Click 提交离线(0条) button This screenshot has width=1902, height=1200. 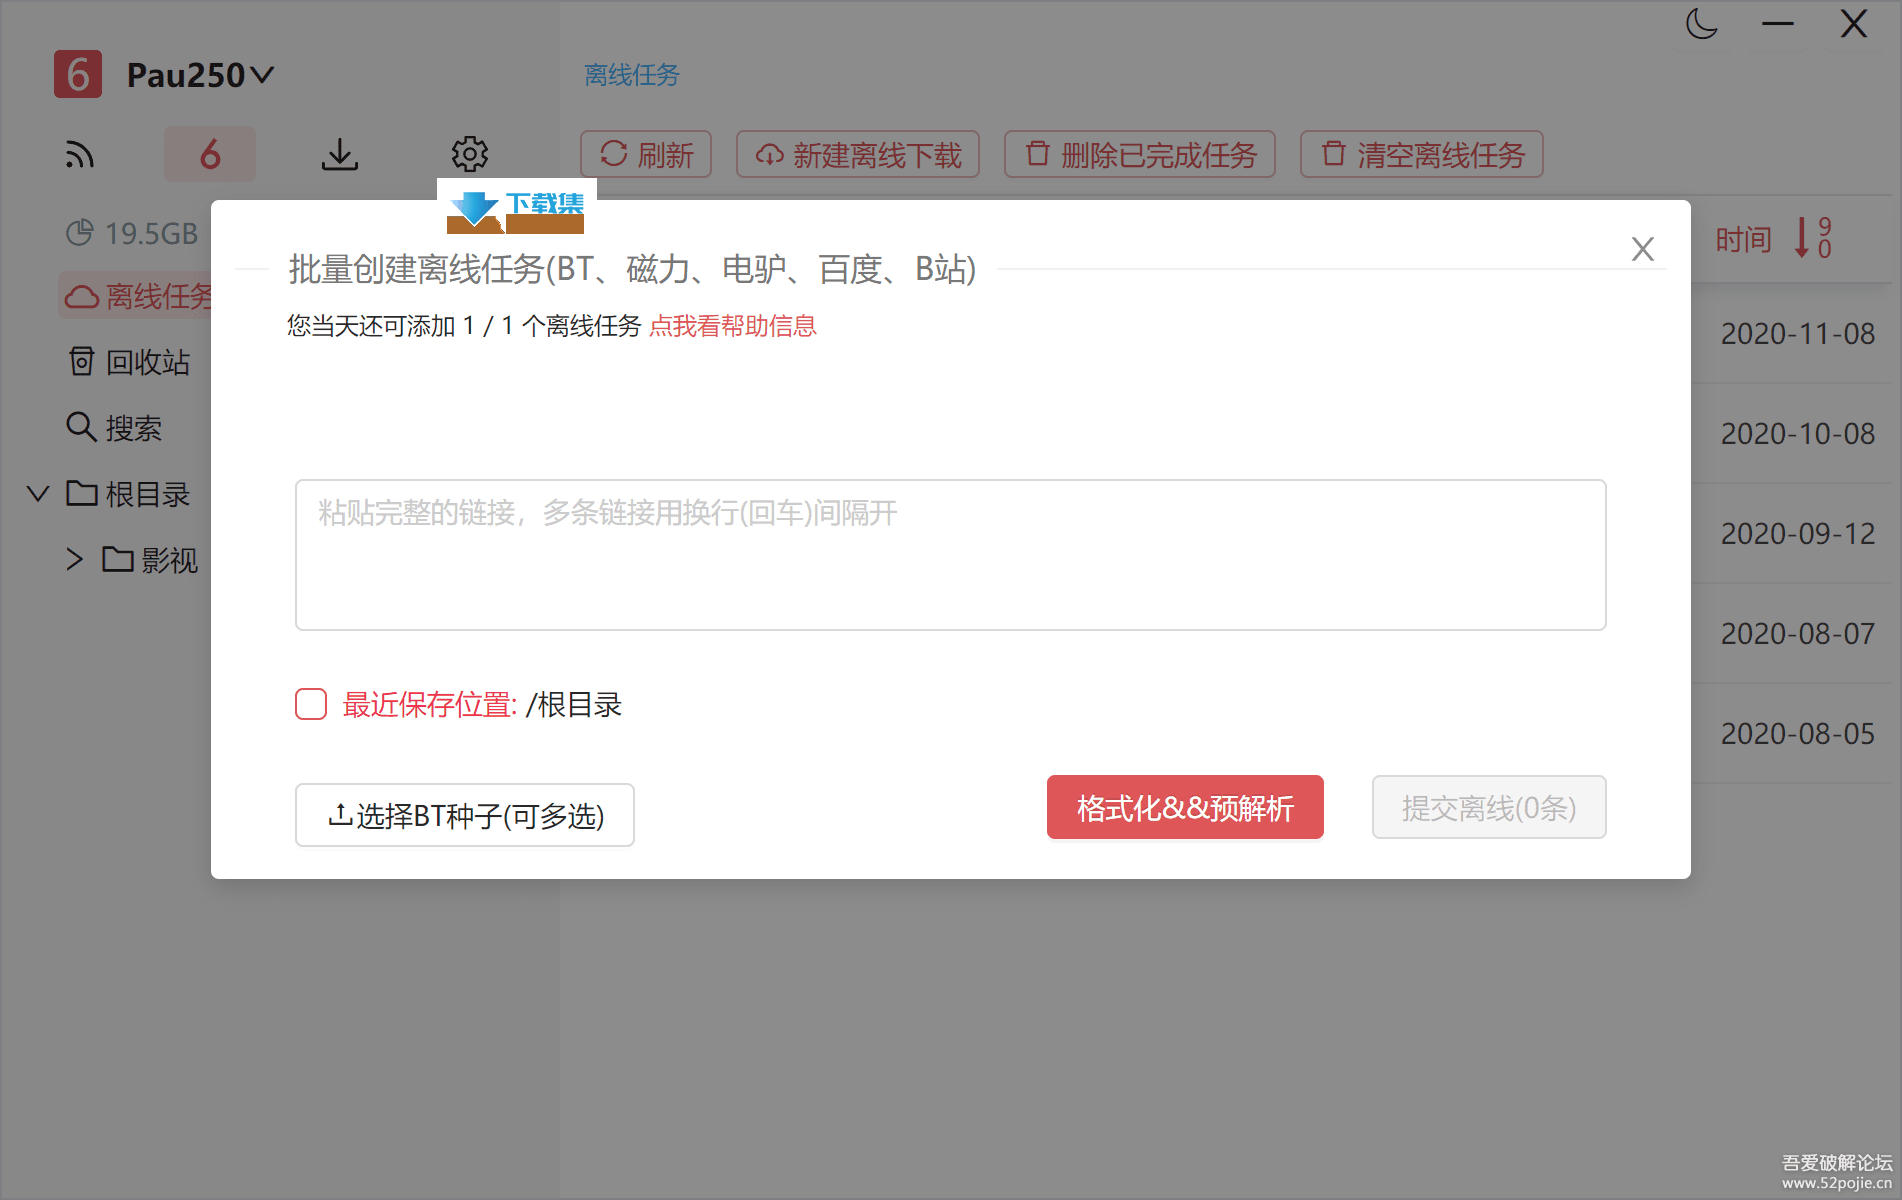click(x=1489, y=807)
